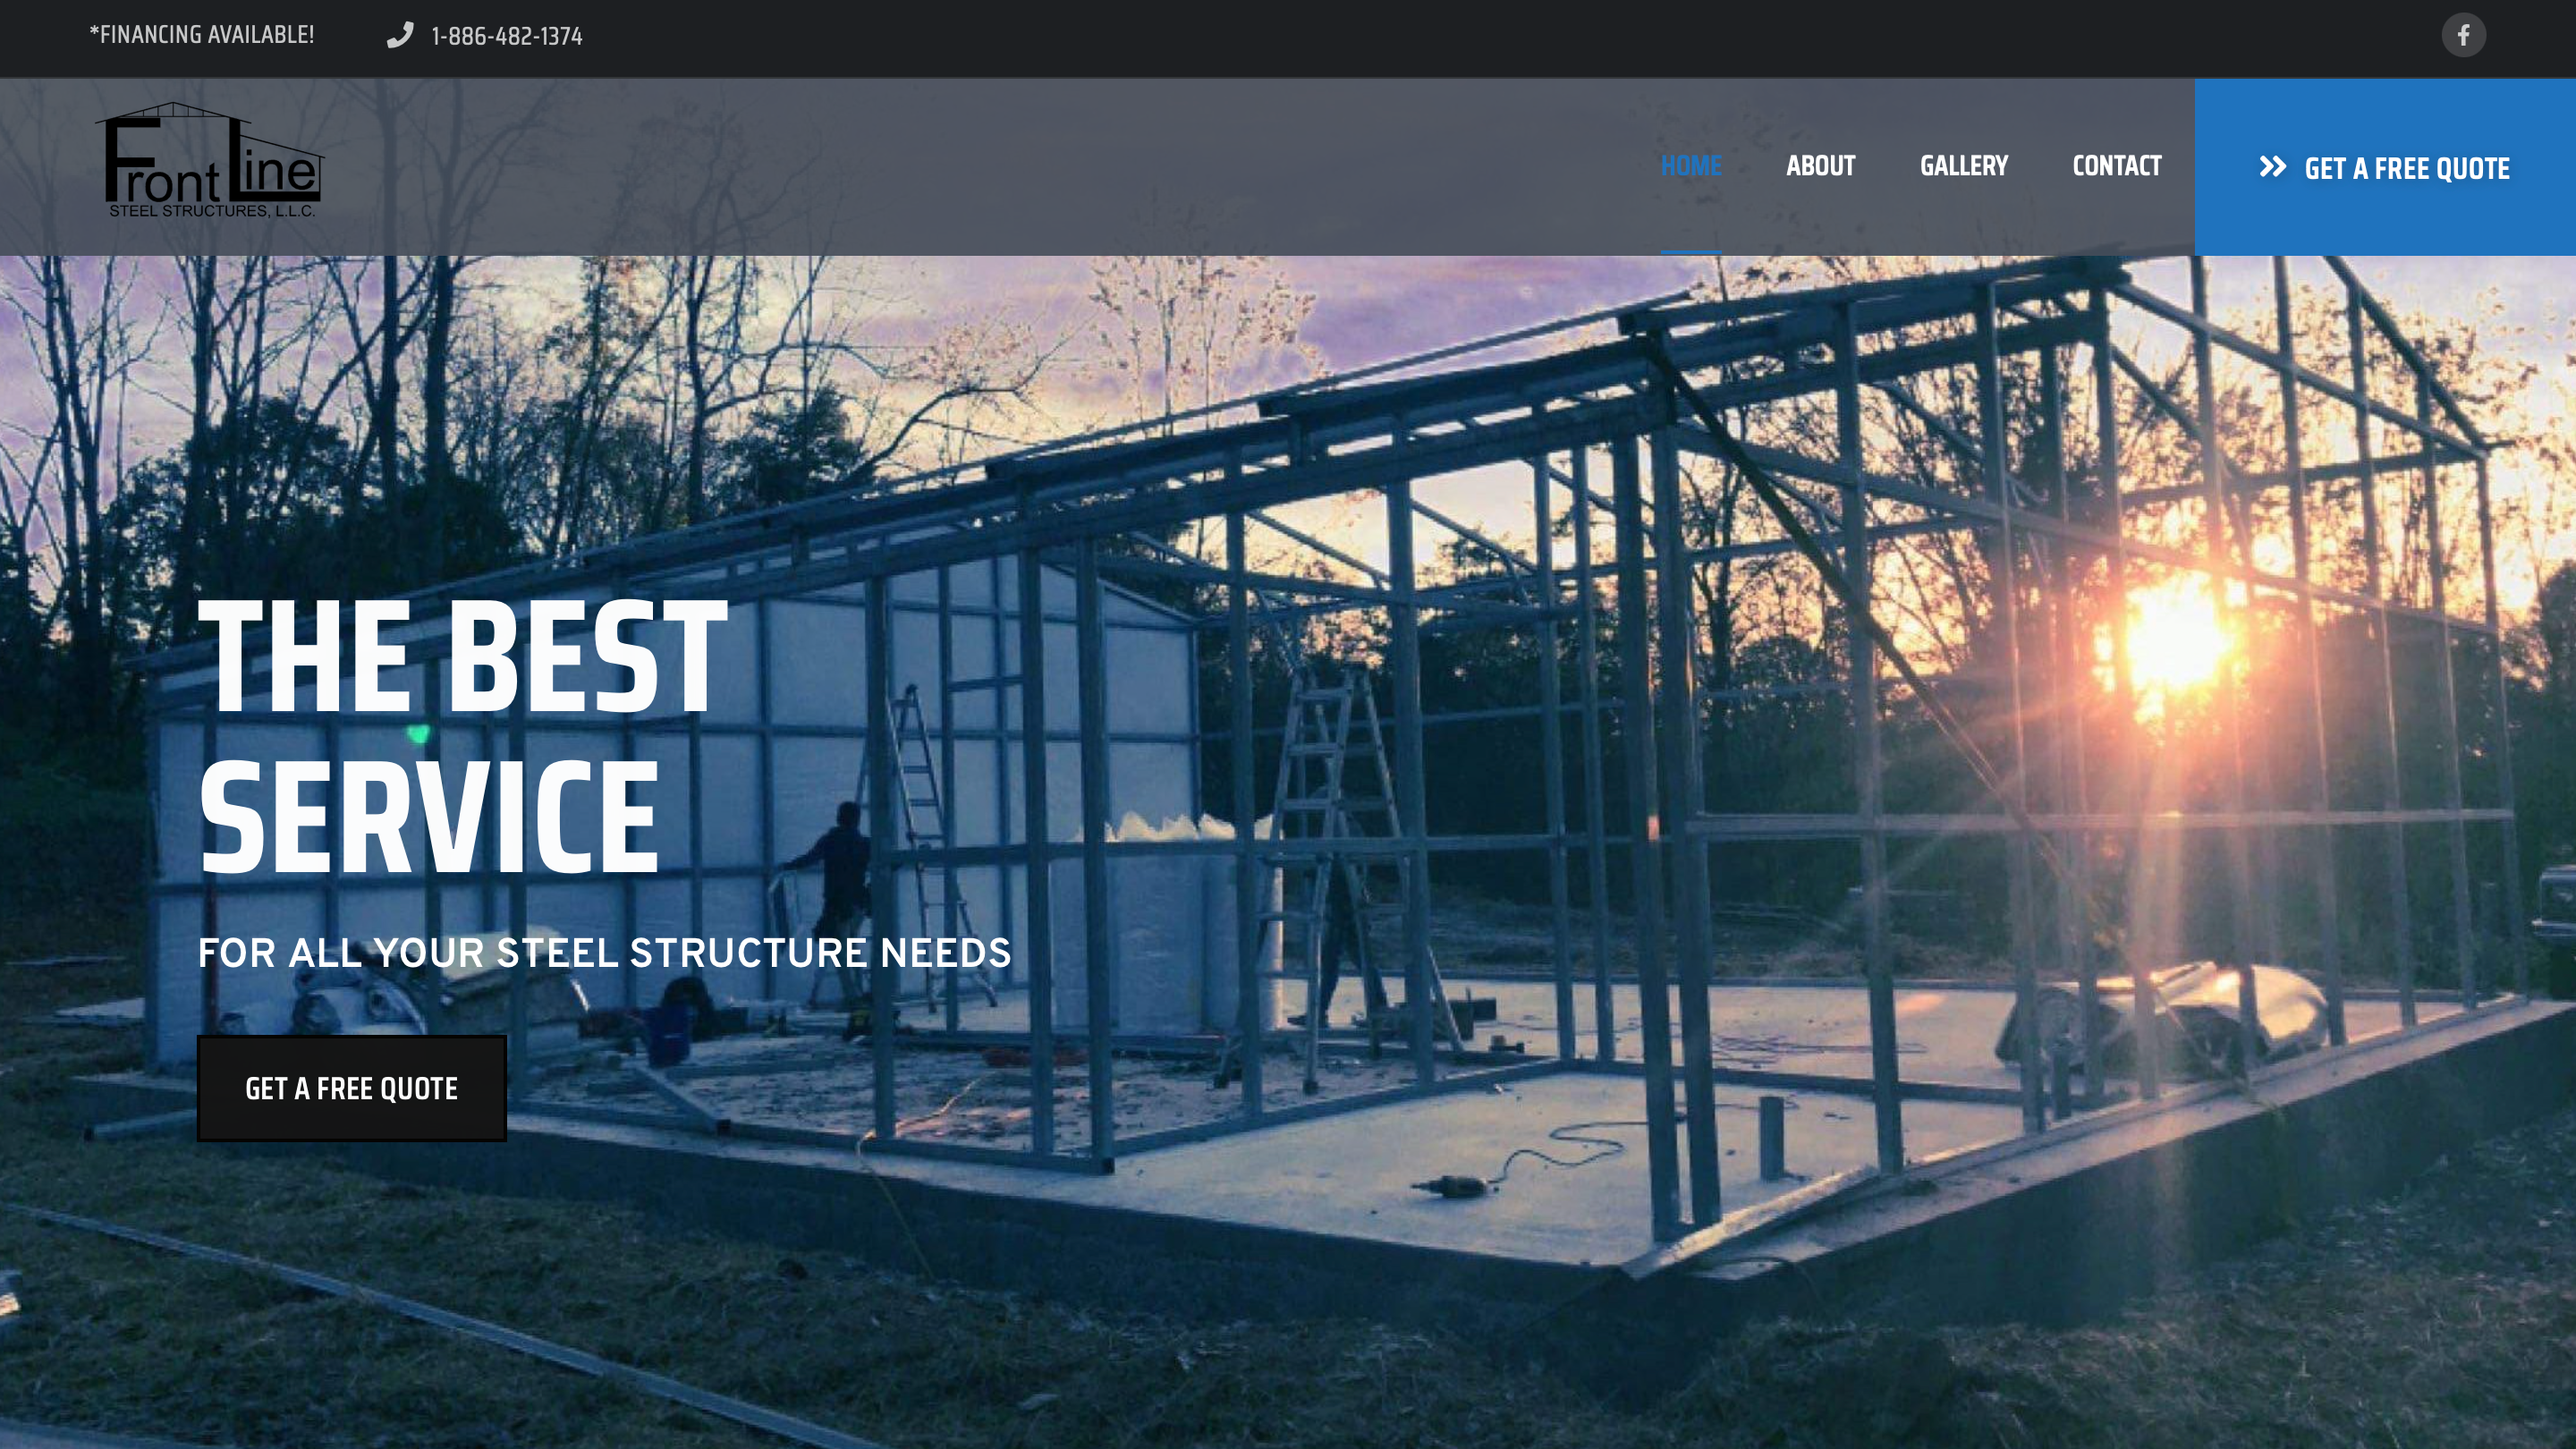The image size is (2576, 1449).
Task: Select CONTACT in the navigation
Action: click(x=2116, y=166)
